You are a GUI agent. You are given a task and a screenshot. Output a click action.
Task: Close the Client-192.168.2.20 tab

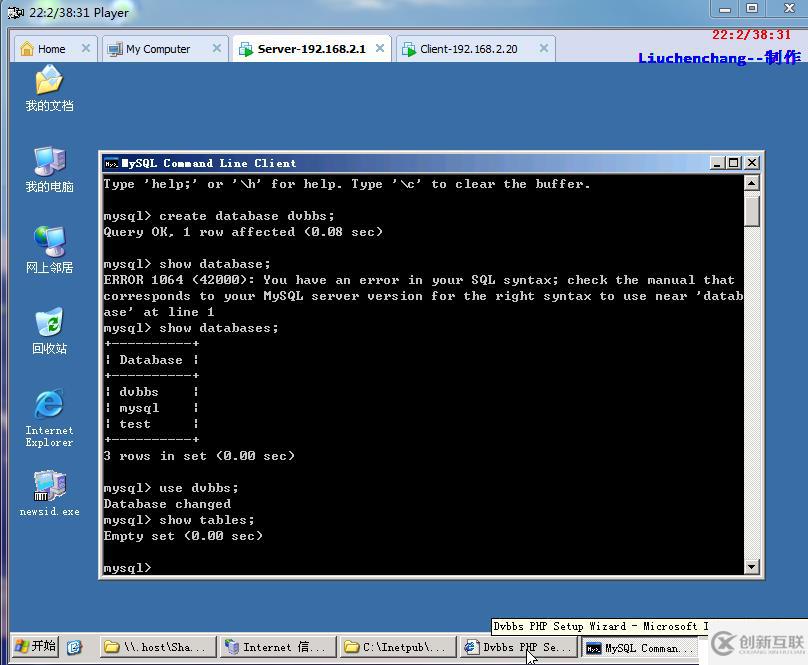pyautogui.click(x=544, y=48)
